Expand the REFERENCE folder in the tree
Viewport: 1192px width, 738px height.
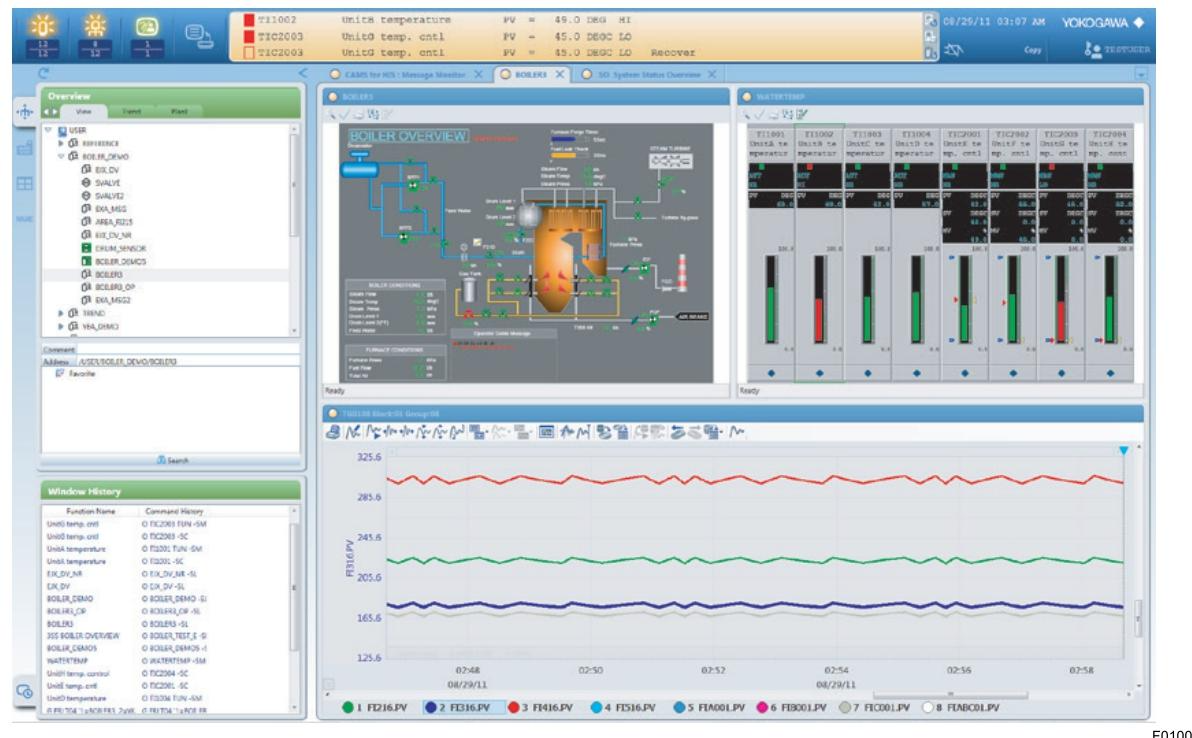61,144
